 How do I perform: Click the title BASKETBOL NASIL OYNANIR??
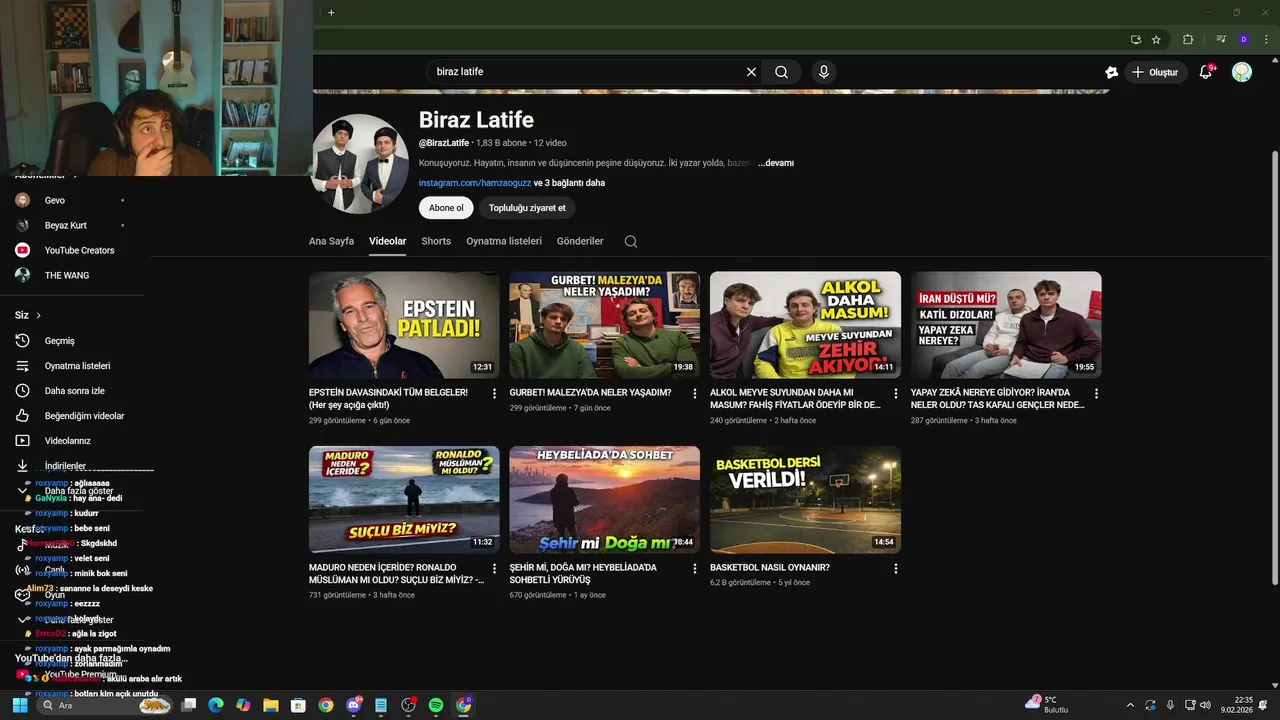(x=770, y=568)
